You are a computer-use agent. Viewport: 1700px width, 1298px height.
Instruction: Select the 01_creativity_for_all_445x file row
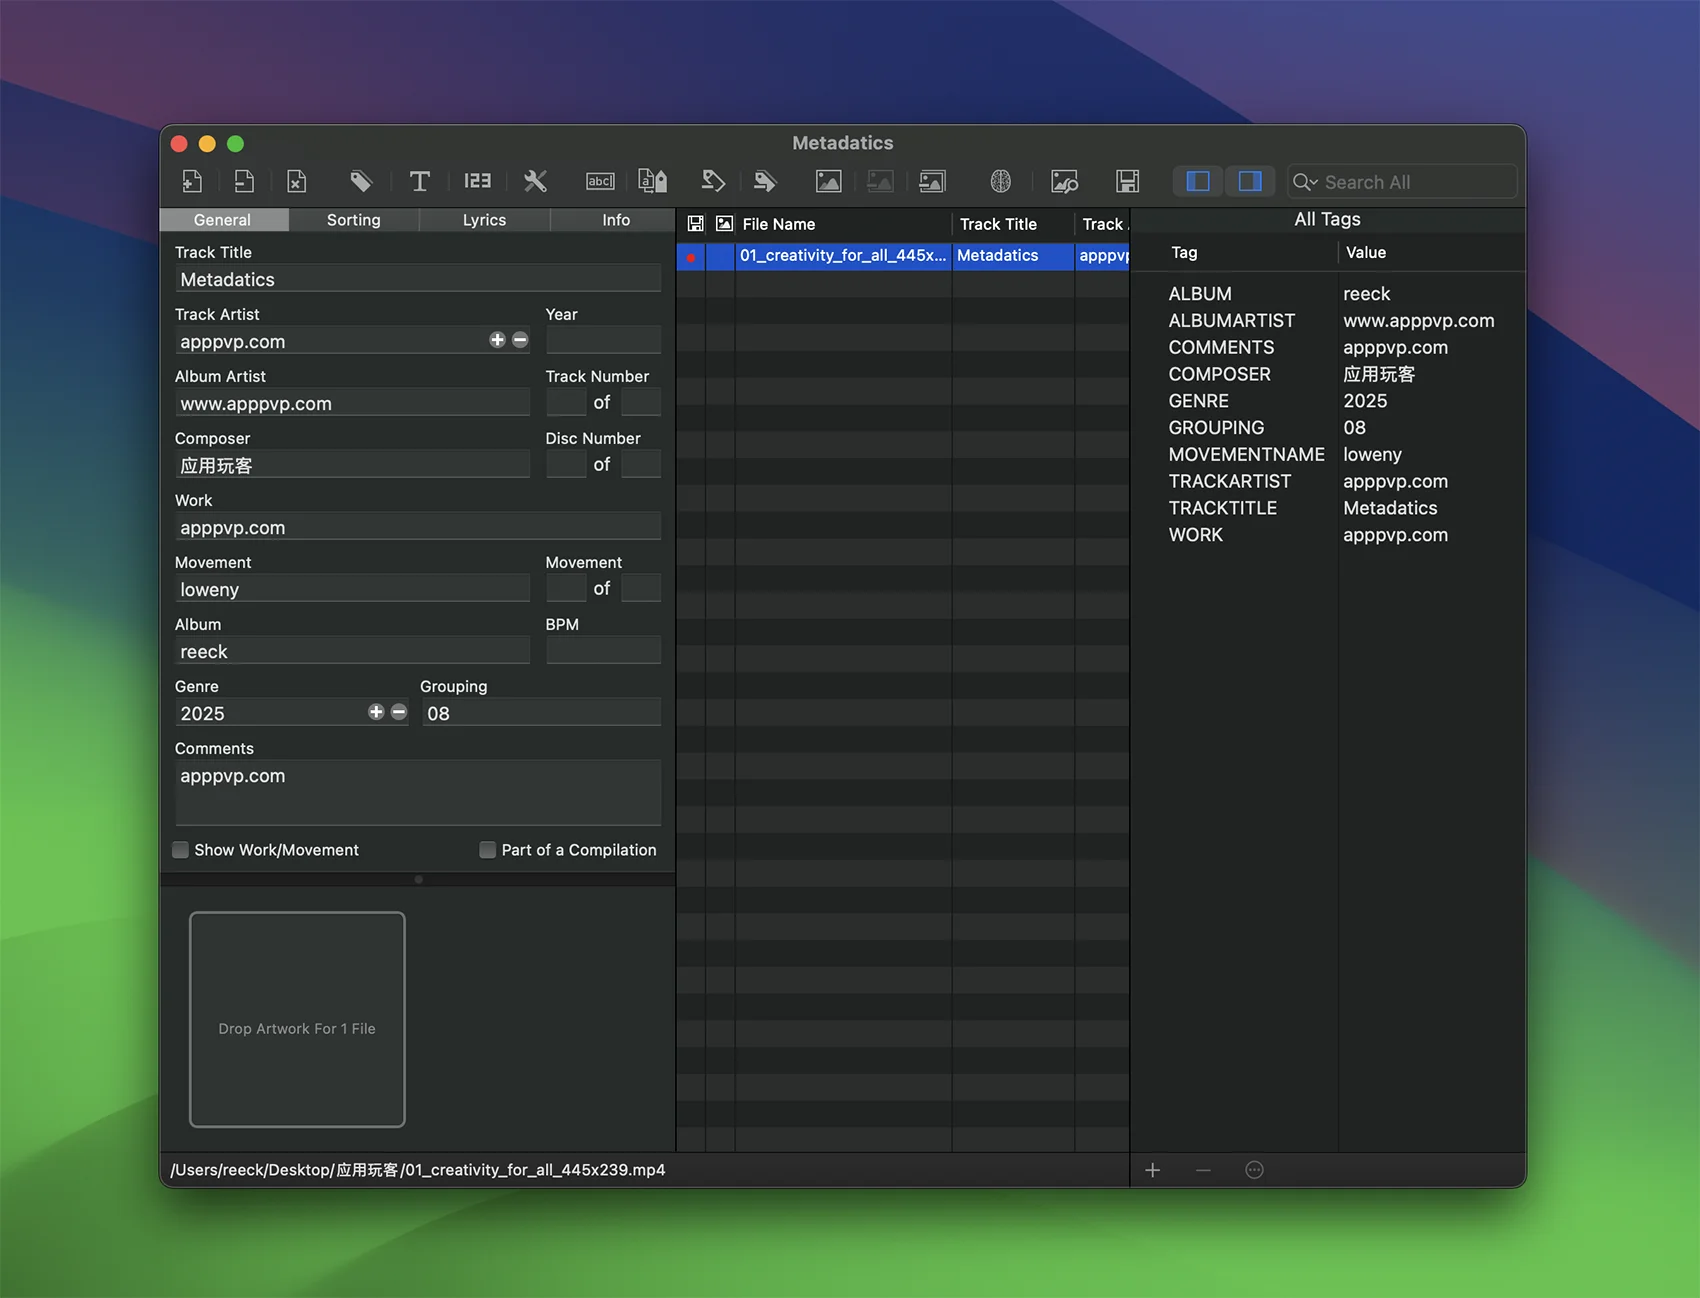pyautogui.click(x=903, y=256)
